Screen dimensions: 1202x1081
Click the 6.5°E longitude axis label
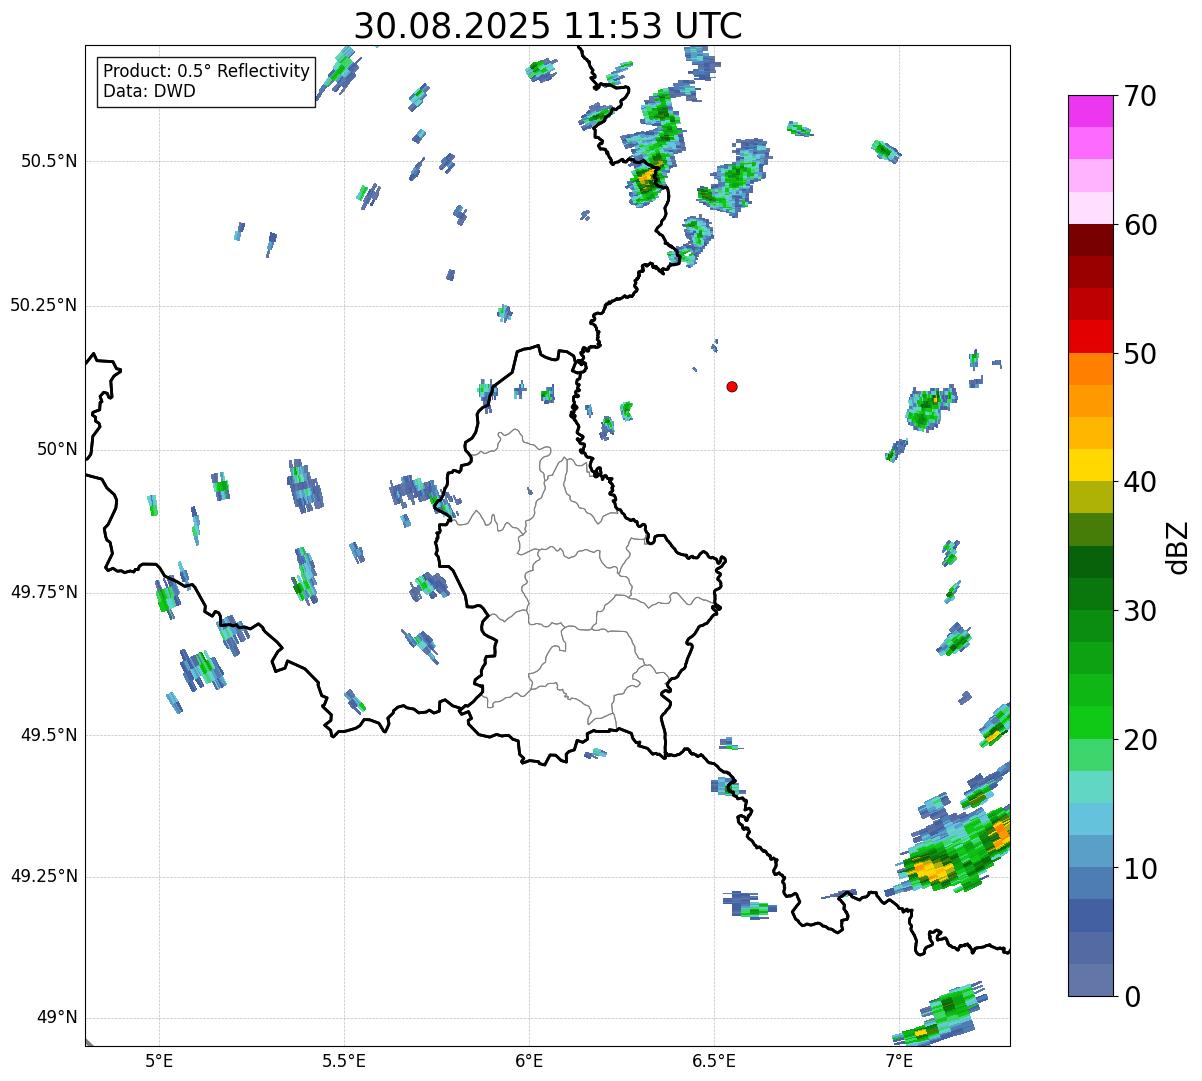(714, 1059)
